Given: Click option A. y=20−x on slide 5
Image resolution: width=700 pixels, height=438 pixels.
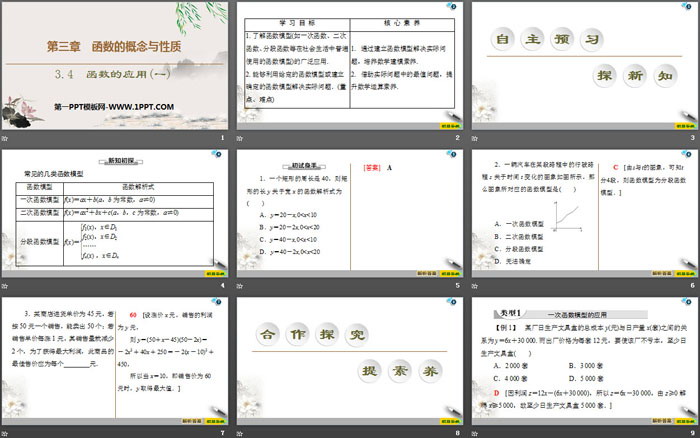Looking at the screenshot, I should (288, 215).
